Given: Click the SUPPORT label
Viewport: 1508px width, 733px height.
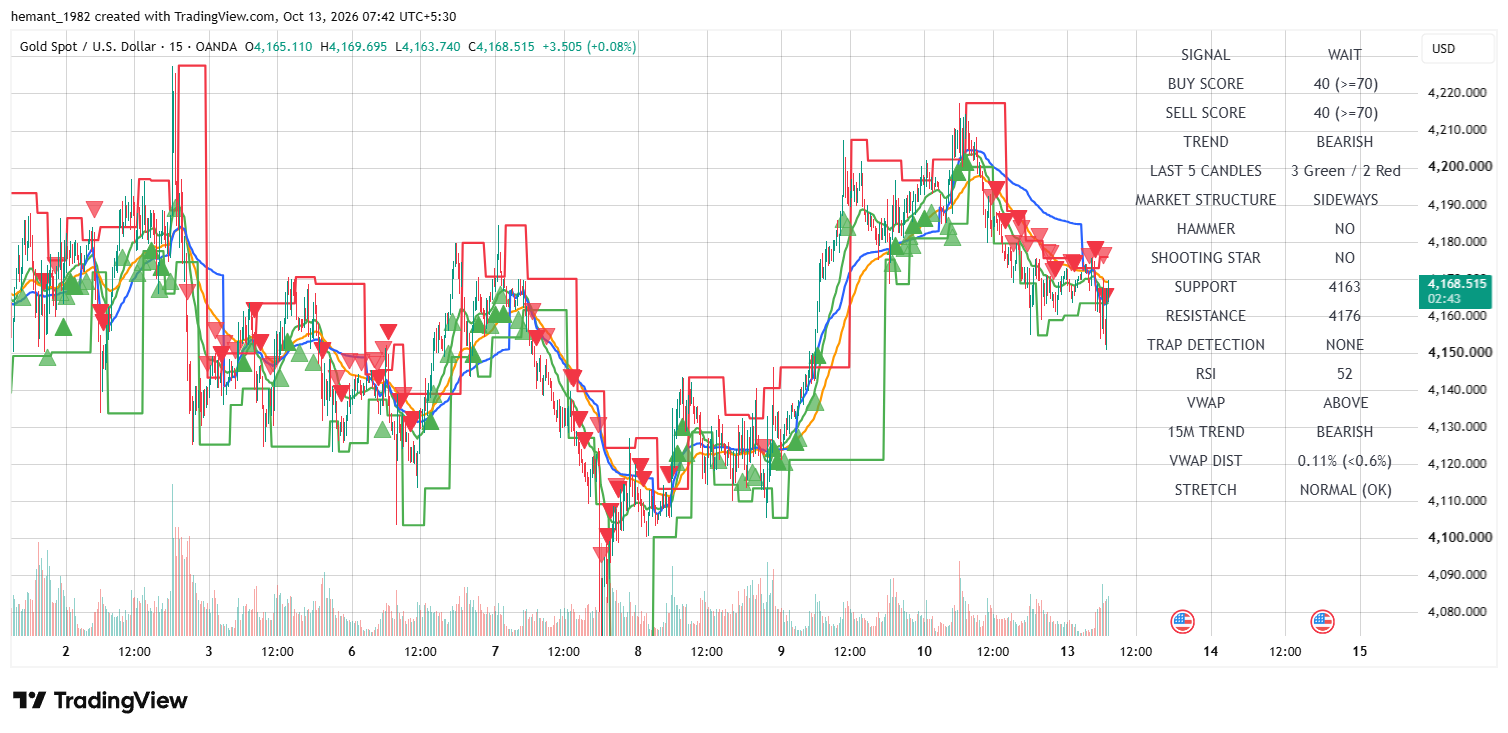Looking at the screenshot, I should point(1205,287).
